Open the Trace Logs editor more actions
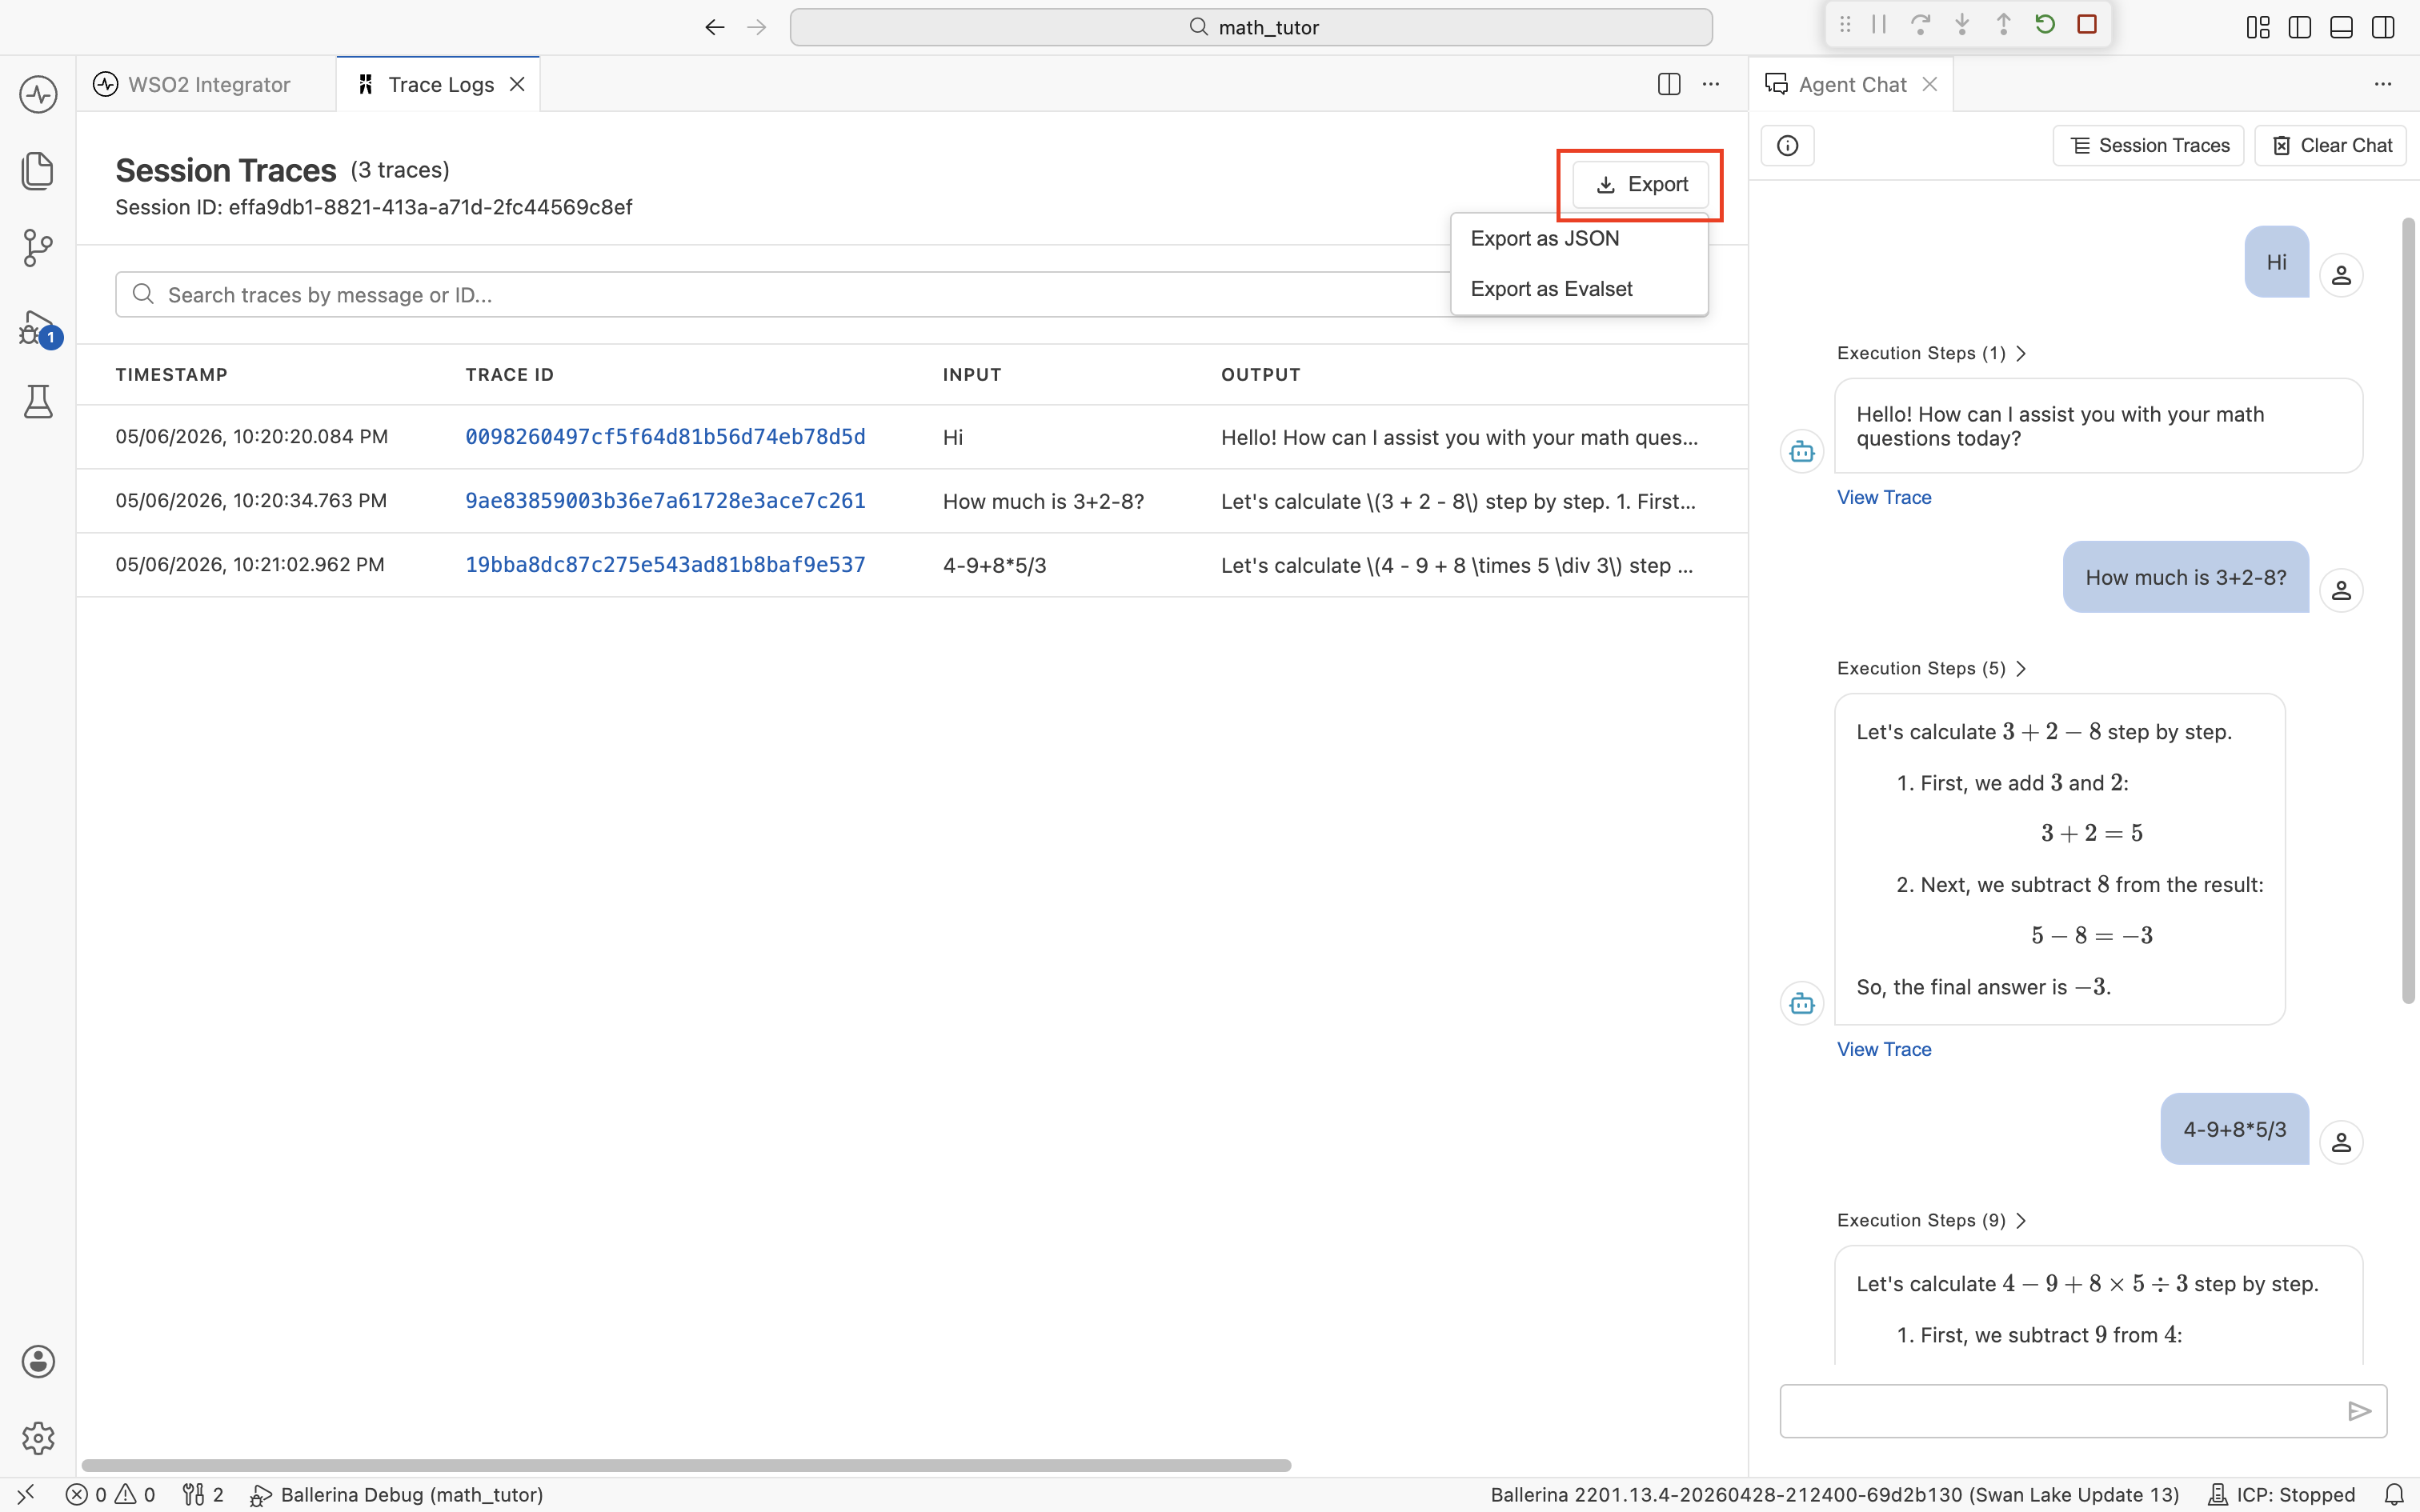Screen dimensions: 2420x1512 click(1711, 84)
